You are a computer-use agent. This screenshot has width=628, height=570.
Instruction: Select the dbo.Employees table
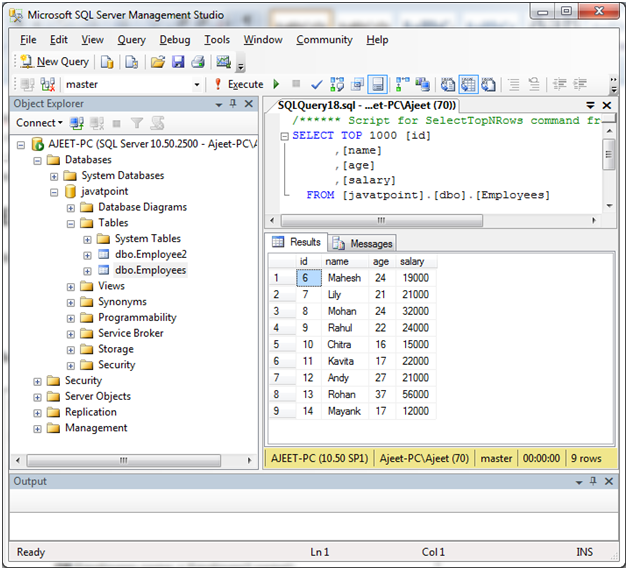[150, 270]
